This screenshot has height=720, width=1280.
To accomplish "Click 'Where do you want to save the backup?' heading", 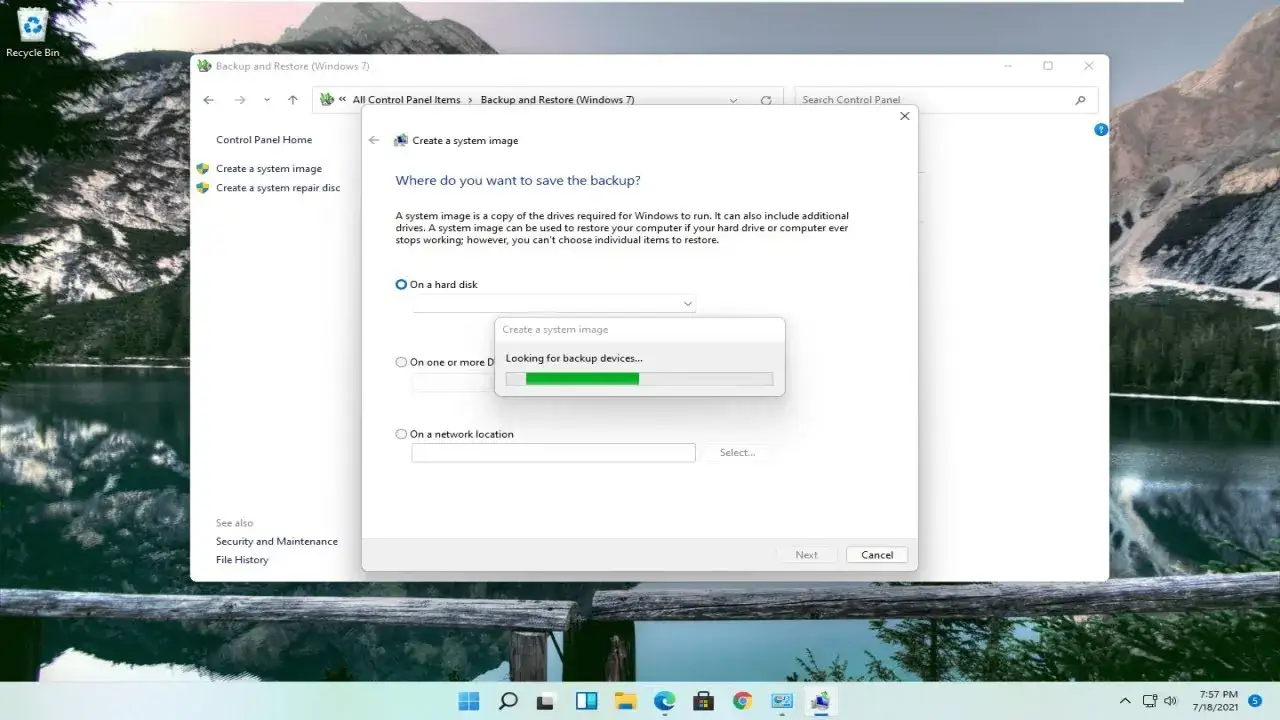I will click(x=518, y=181).
